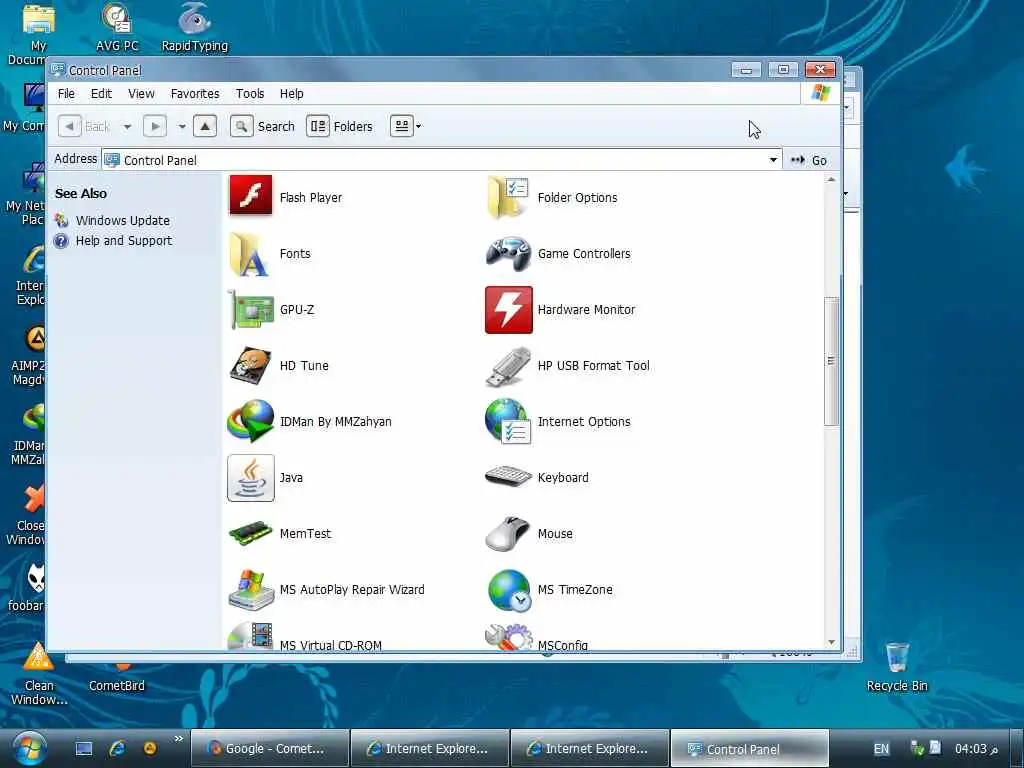Open the Edit menu

[101, 93]
